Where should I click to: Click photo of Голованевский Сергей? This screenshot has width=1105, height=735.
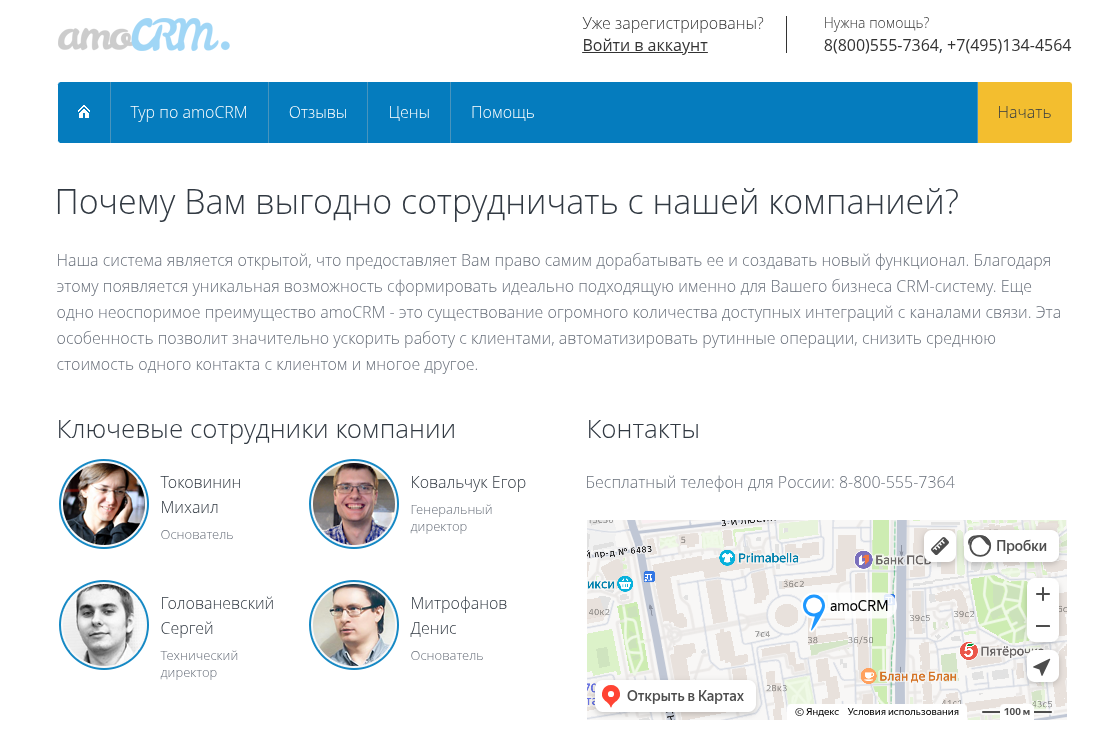pyautogui.click(x=104, y=624)
